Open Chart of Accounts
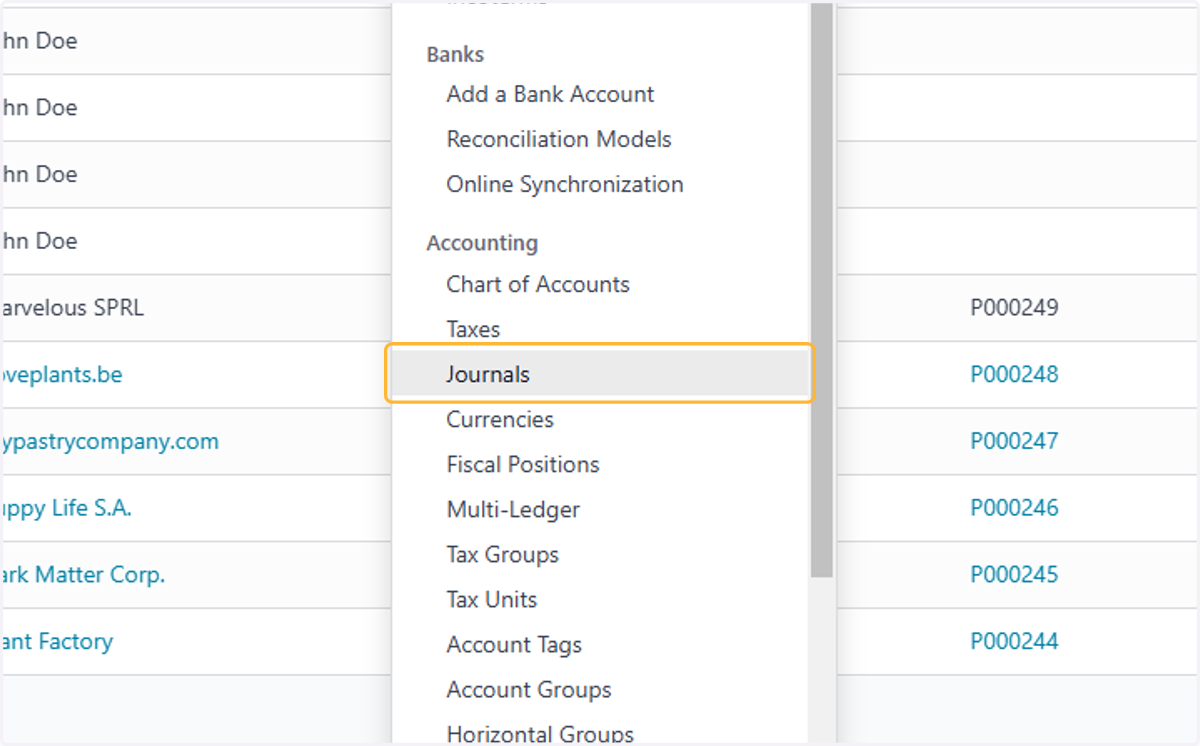Screen dimensions: 1200x746 point(538,284)
